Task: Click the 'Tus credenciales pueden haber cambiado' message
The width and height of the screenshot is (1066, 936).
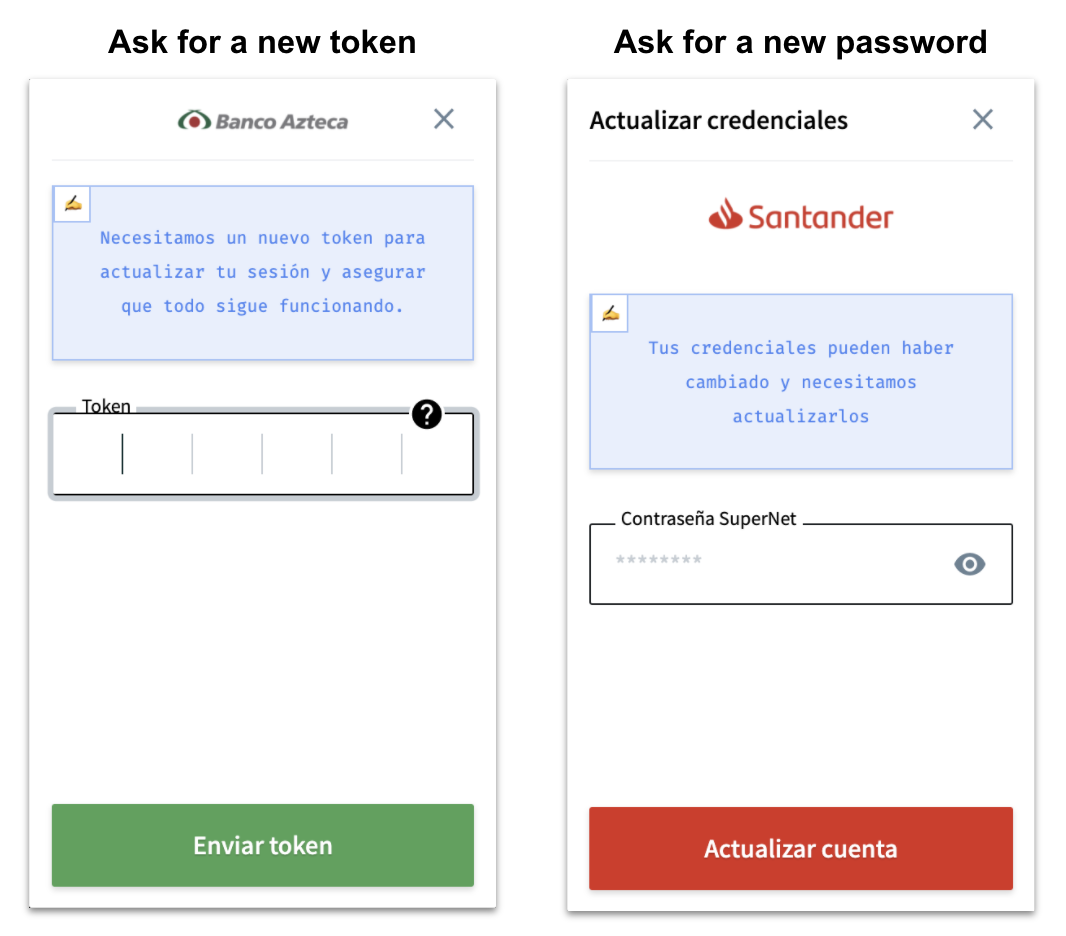Action: point(801,381)
